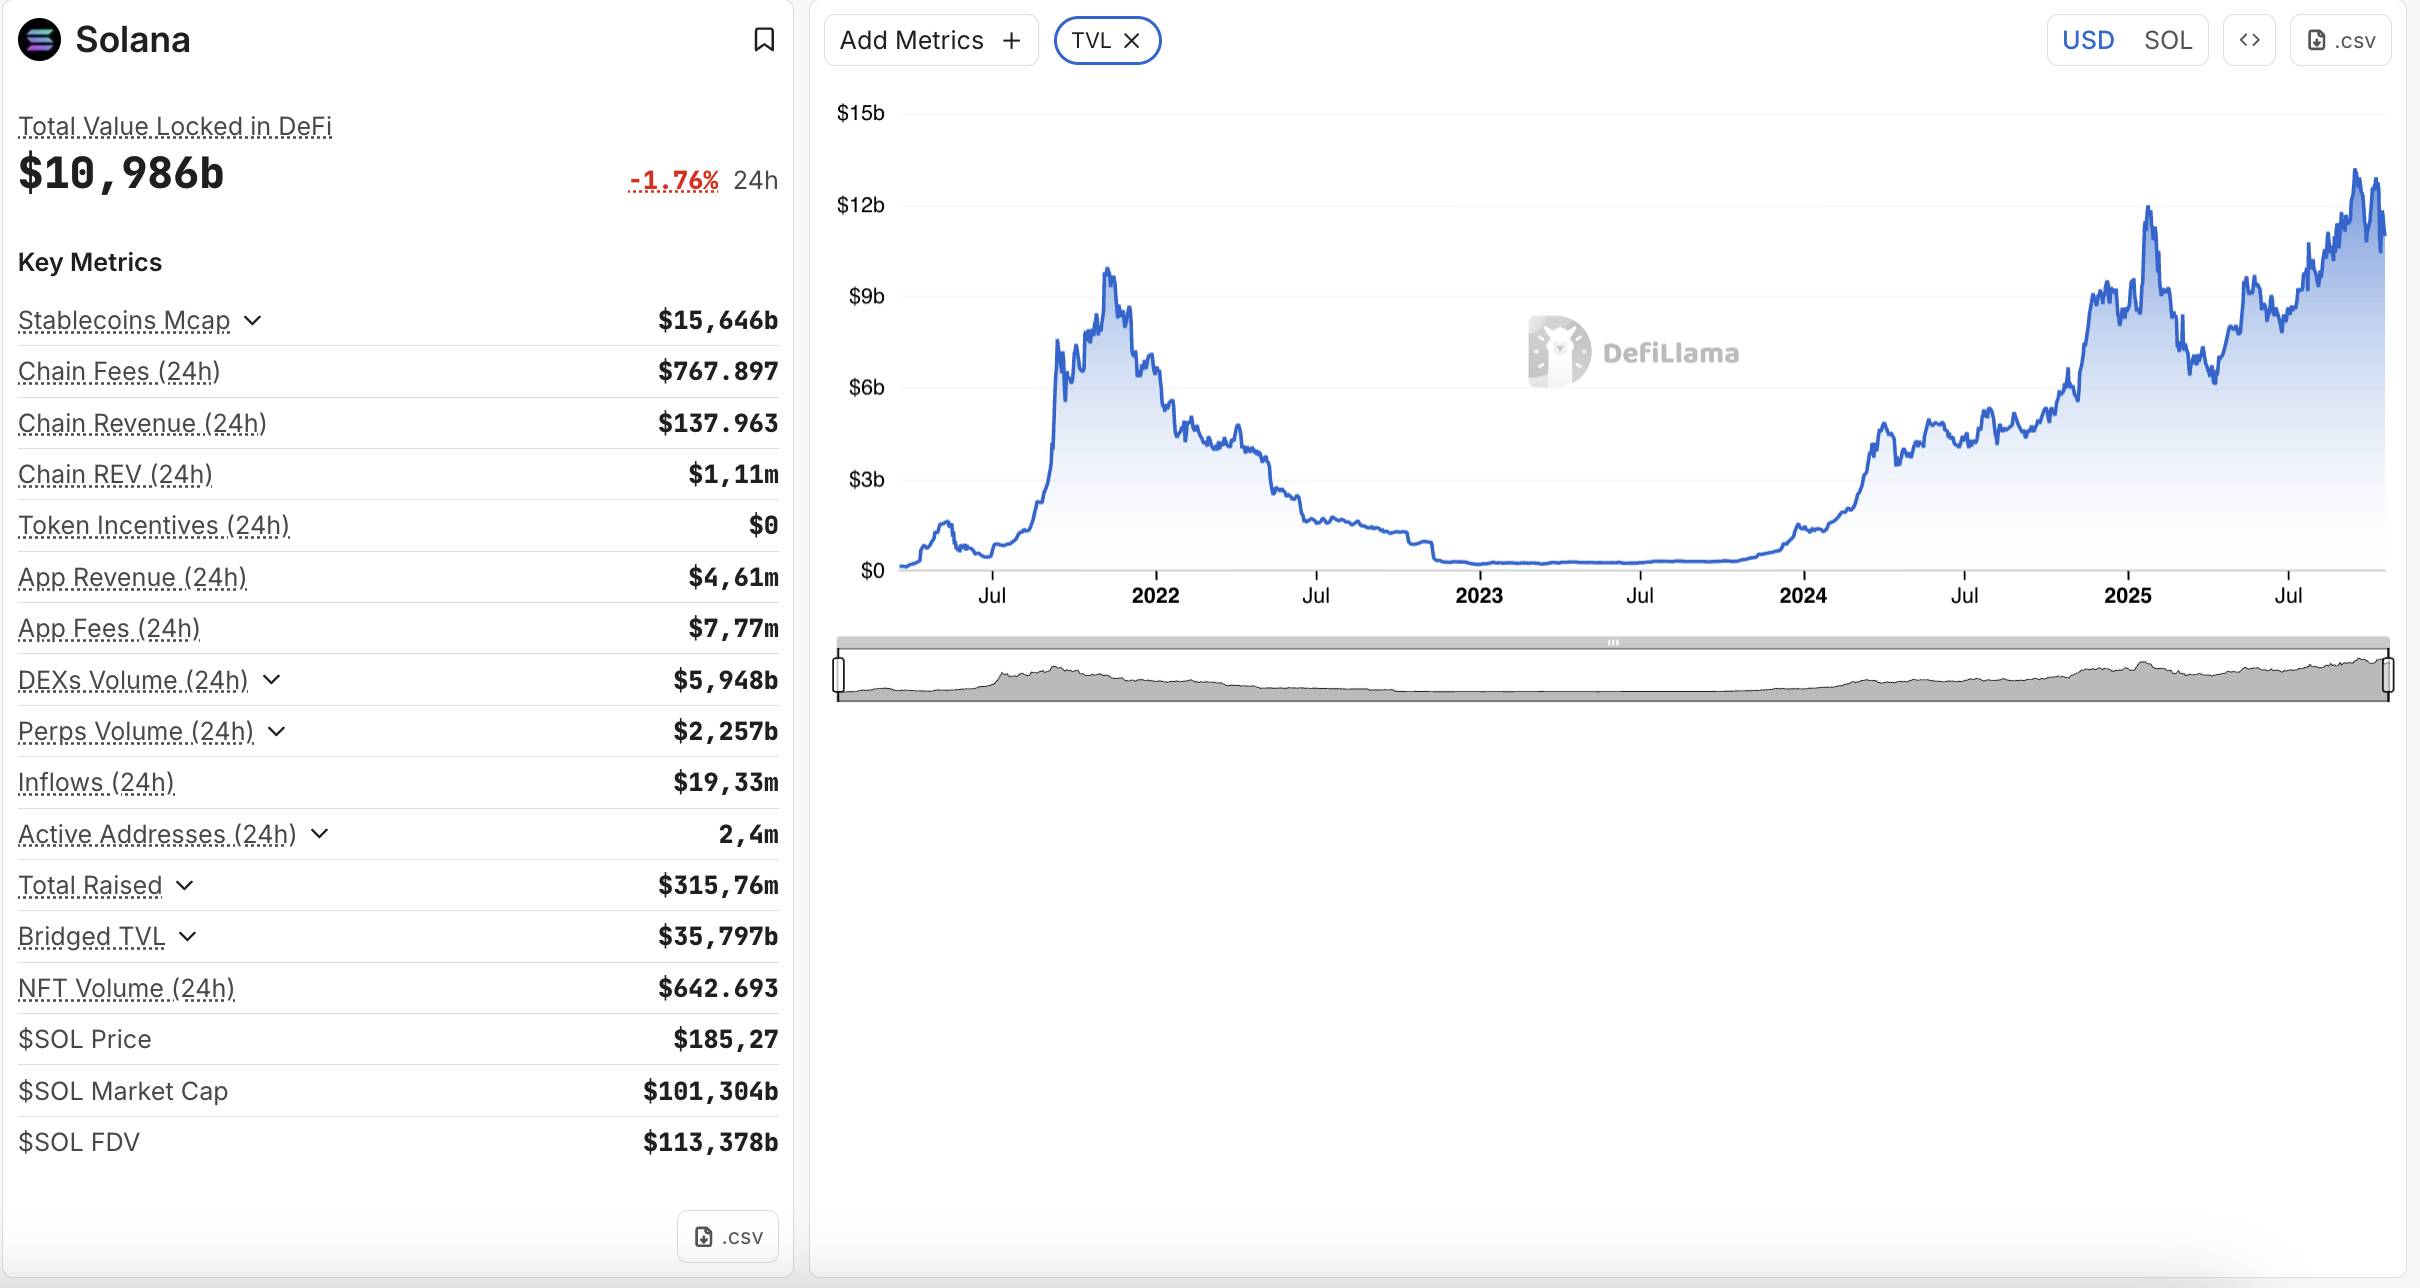The height and width of the screenshot is (1288, 2420).
Task: Bookmark the Solana chain page
Action: click(x=764, y=40)
